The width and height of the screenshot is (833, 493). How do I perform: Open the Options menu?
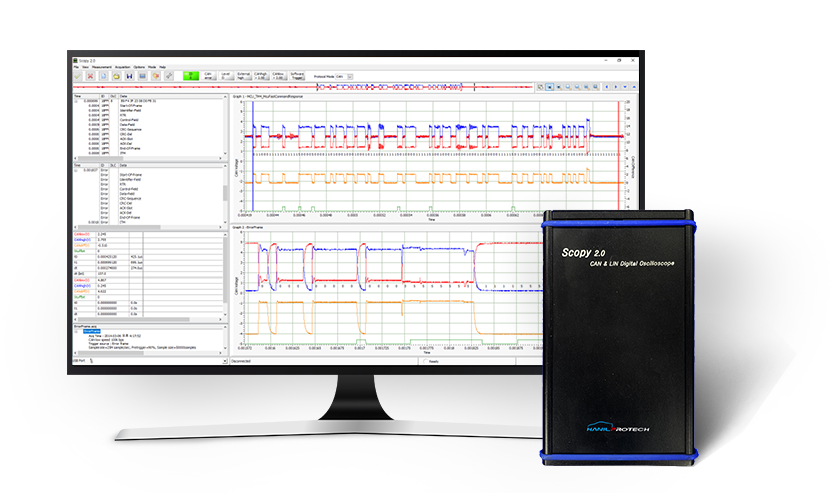(139, 67)
